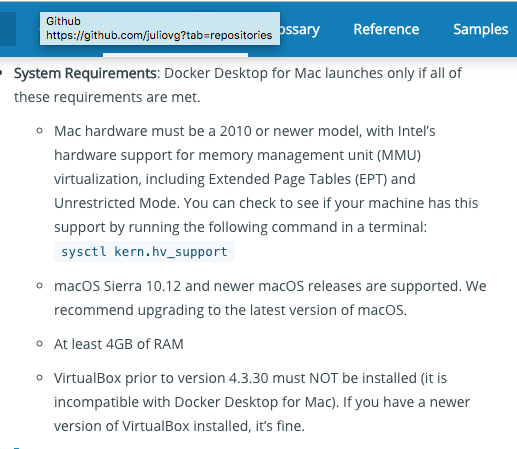Viewport: 517px width, 449px height.
Task: Click the bullet beside At least 4GB RAM
Action: click(39, 344)
